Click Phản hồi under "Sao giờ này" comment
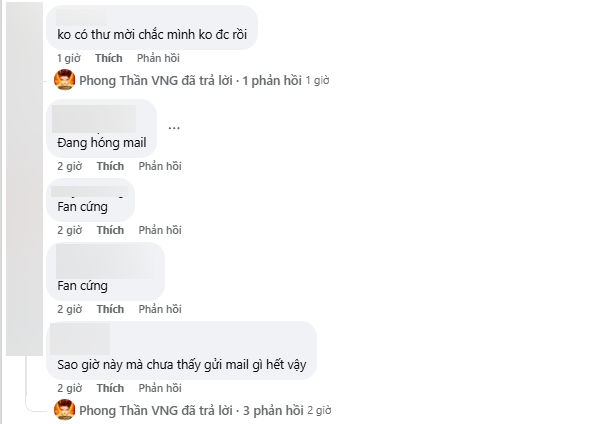 160,389
